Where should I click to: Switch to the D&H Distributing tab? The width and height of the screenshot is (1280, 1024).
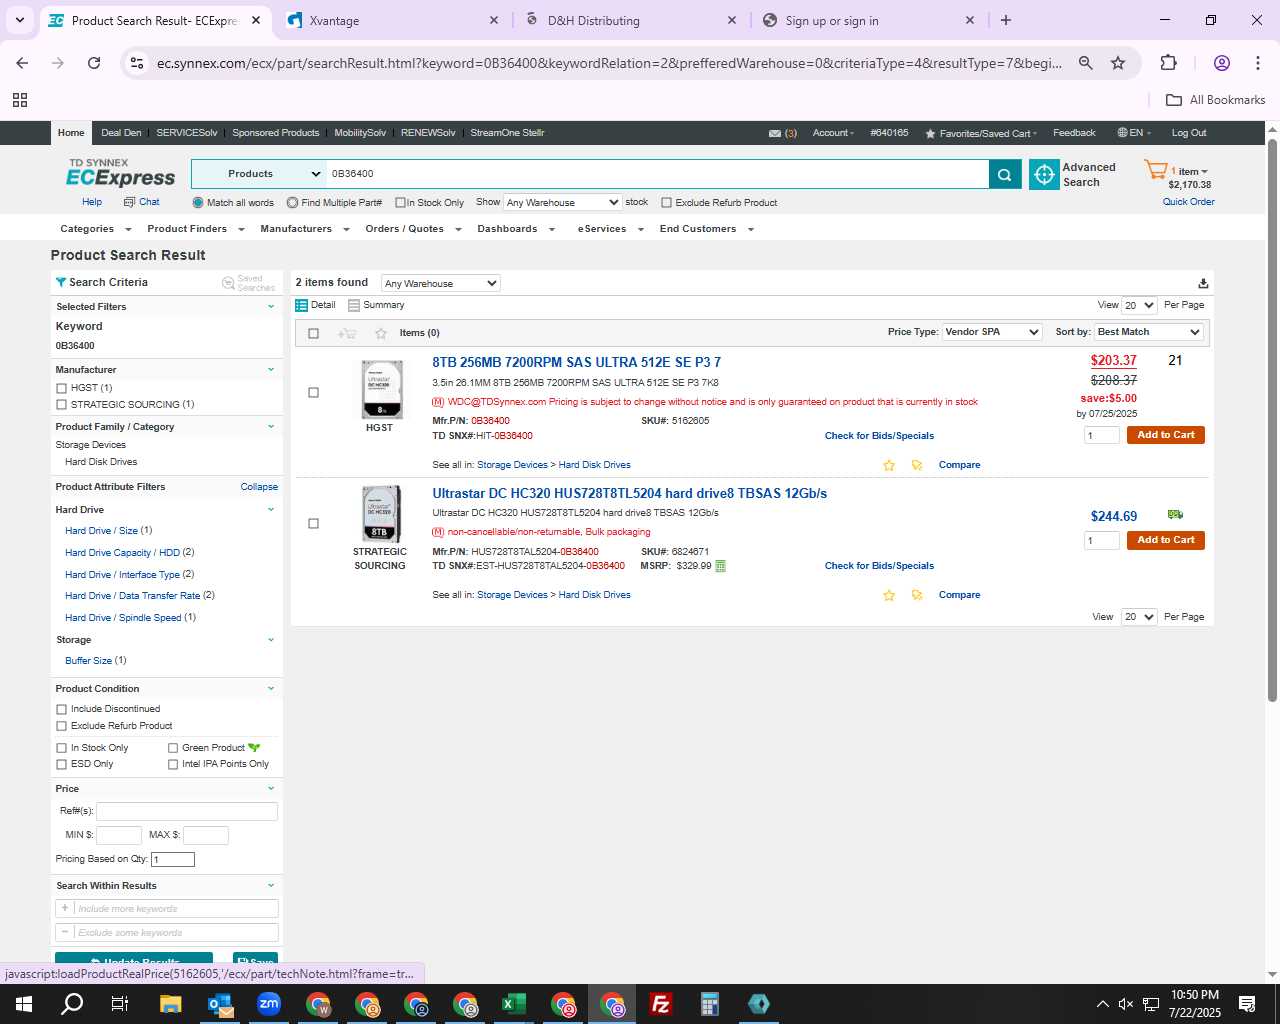pyautogui.click(x=630, y=20)
